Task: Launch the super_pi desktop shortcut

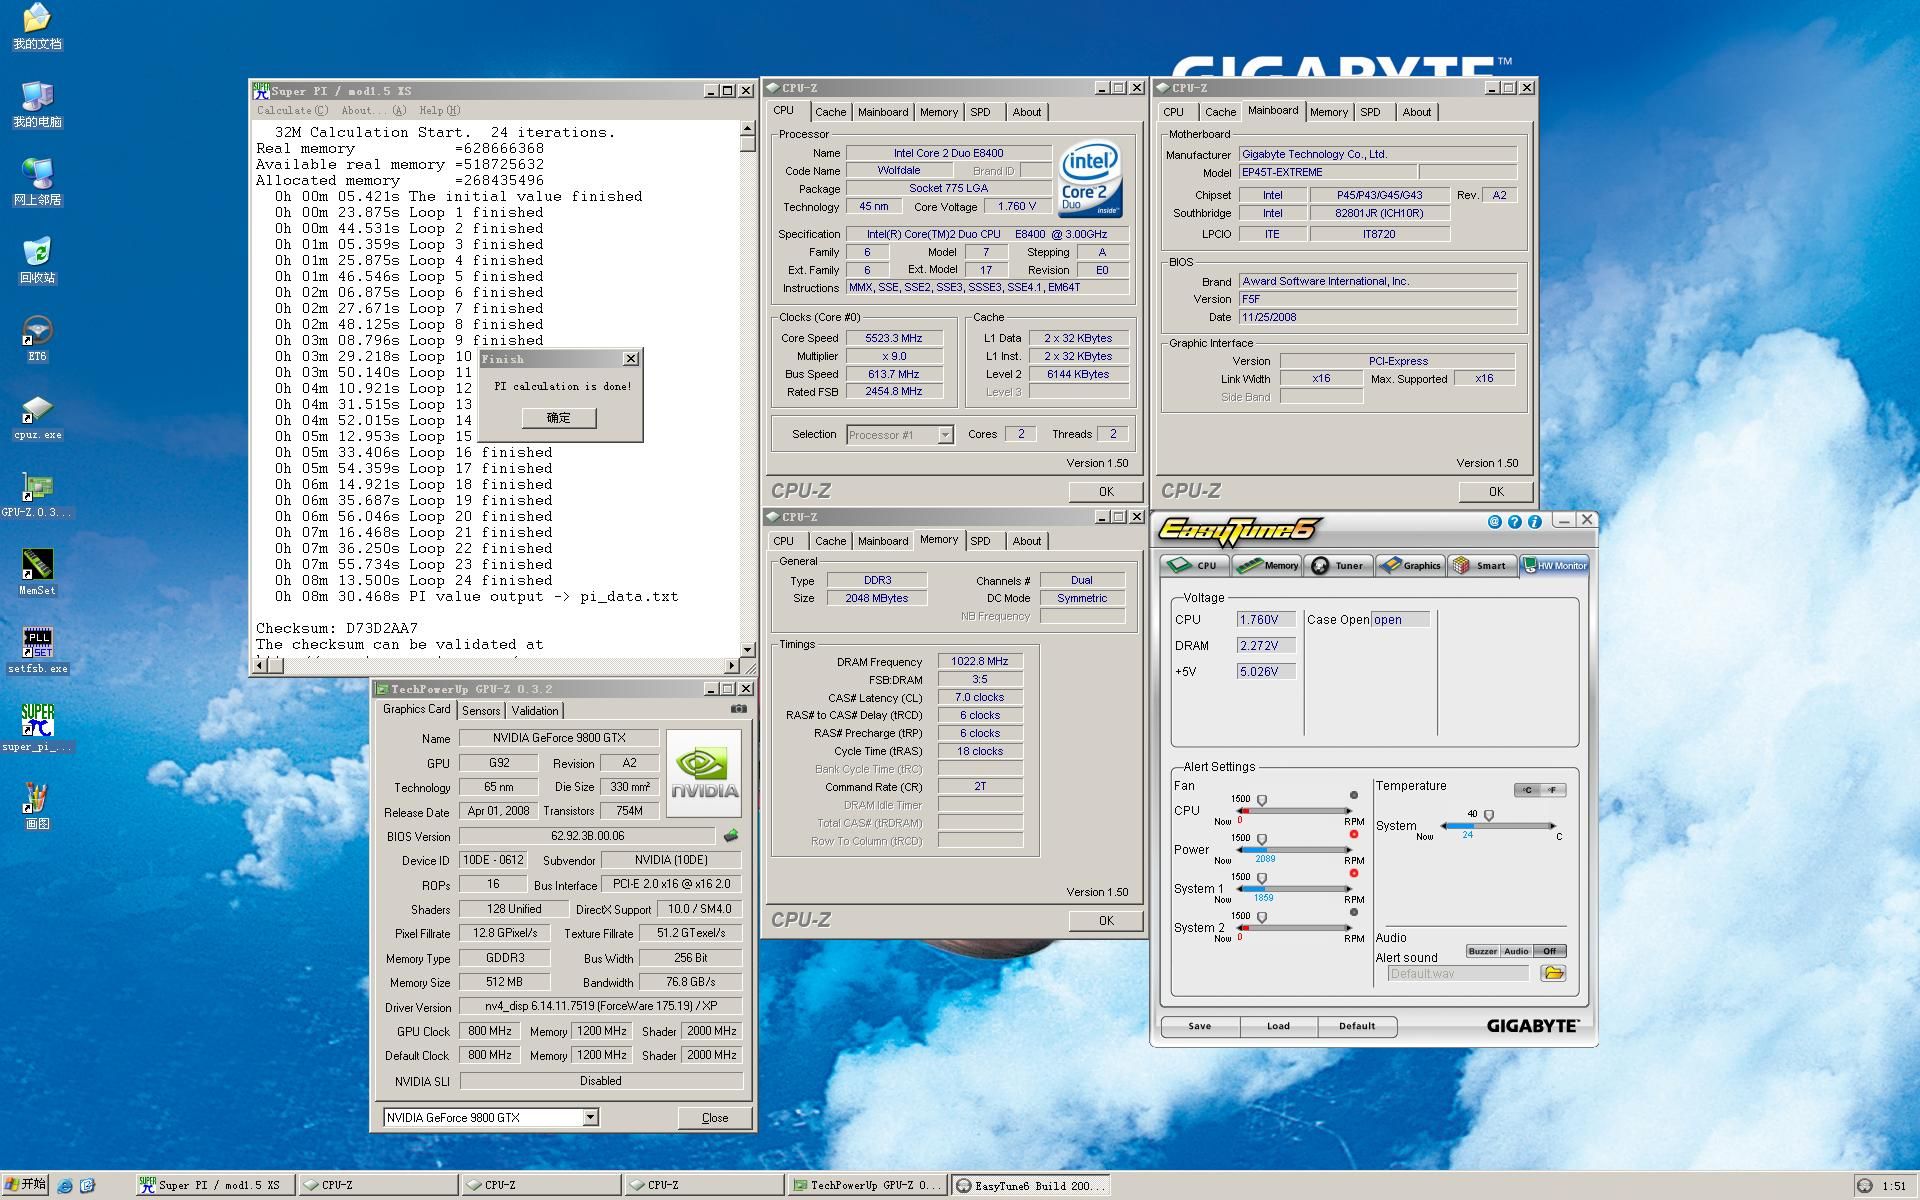Action: [x=37, y=727]
